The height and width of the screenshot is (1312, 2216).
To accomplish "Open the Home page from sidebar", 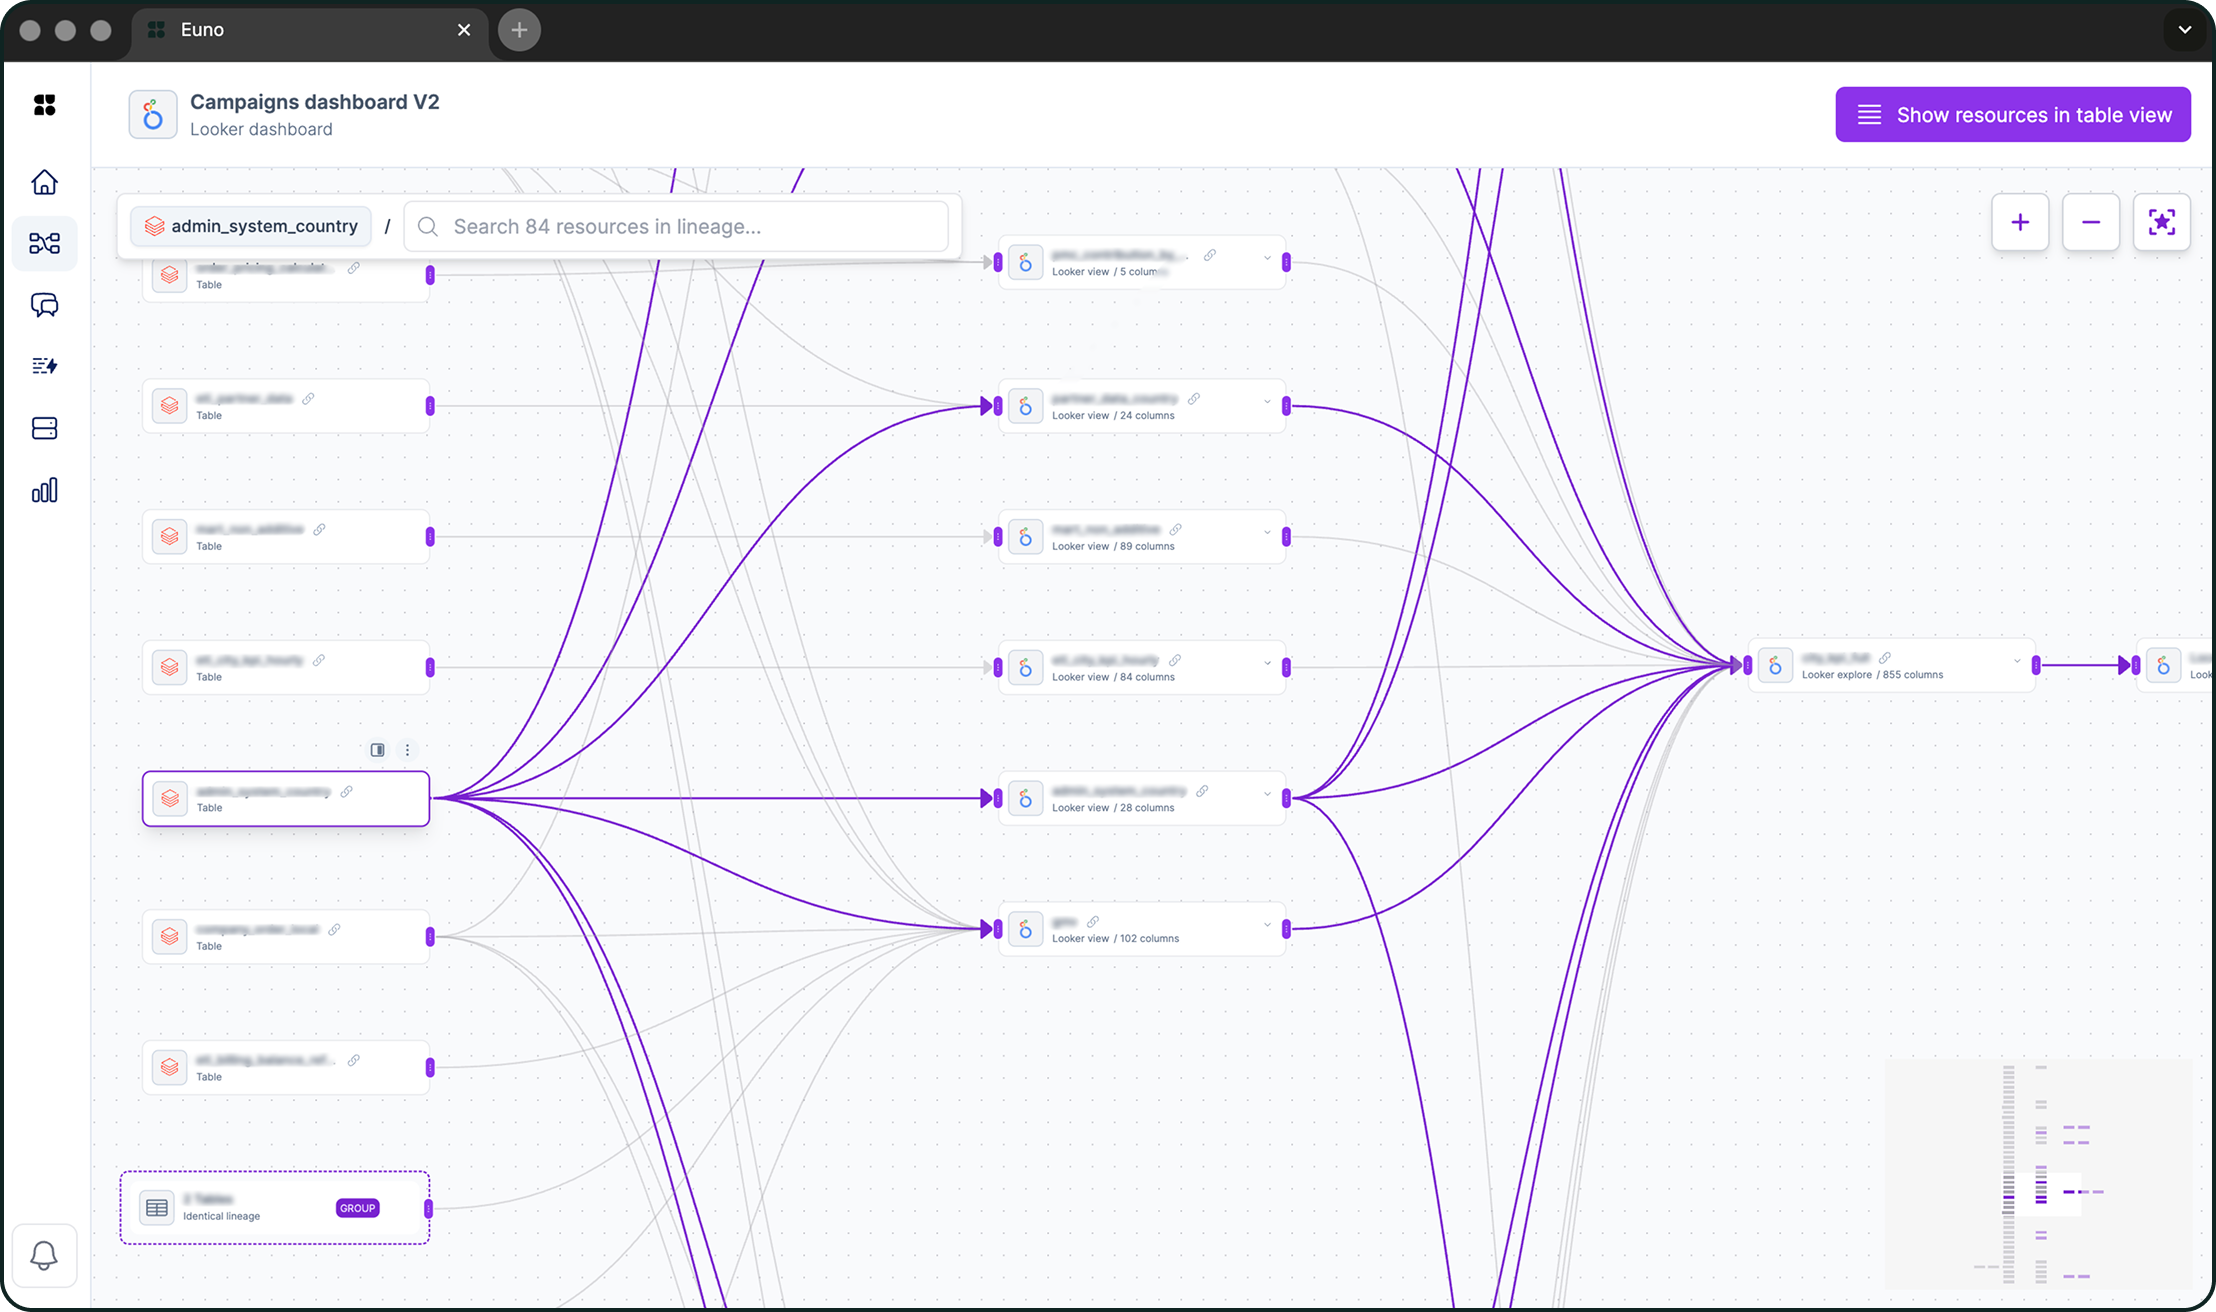I will point(44,182).
